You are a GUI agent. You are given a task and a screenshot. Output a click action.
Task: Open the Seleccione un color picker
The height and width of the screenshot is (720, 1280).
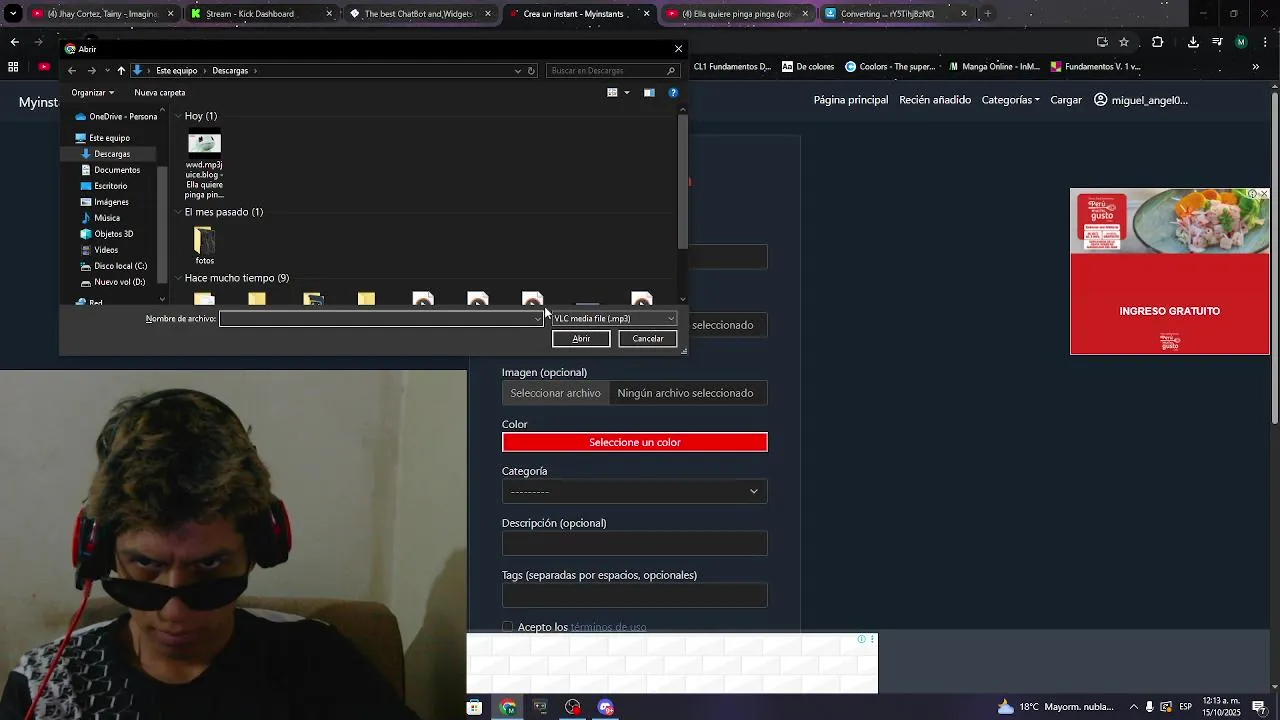[635, 442]
